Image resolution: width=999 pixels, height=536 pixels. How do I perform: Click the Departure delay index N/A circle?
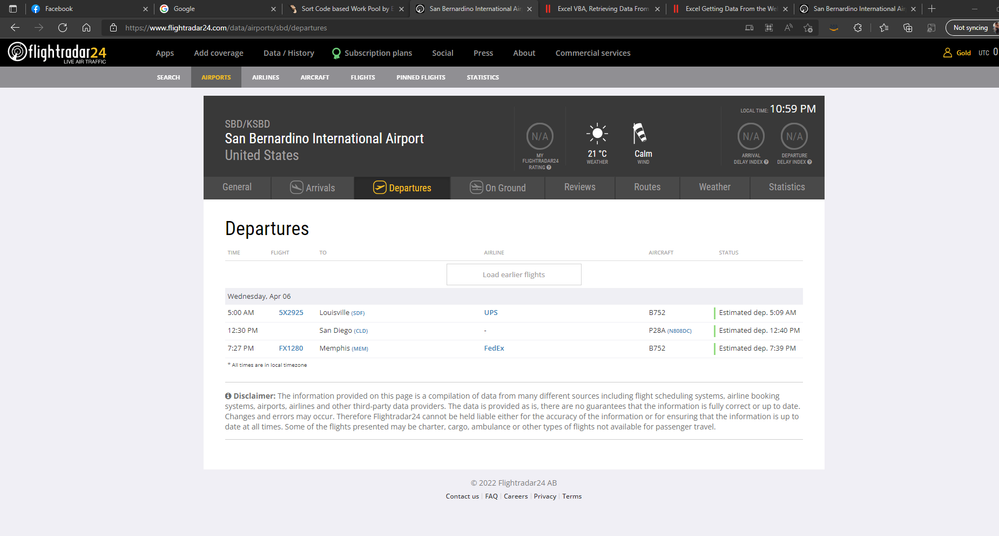coord(794,136)
